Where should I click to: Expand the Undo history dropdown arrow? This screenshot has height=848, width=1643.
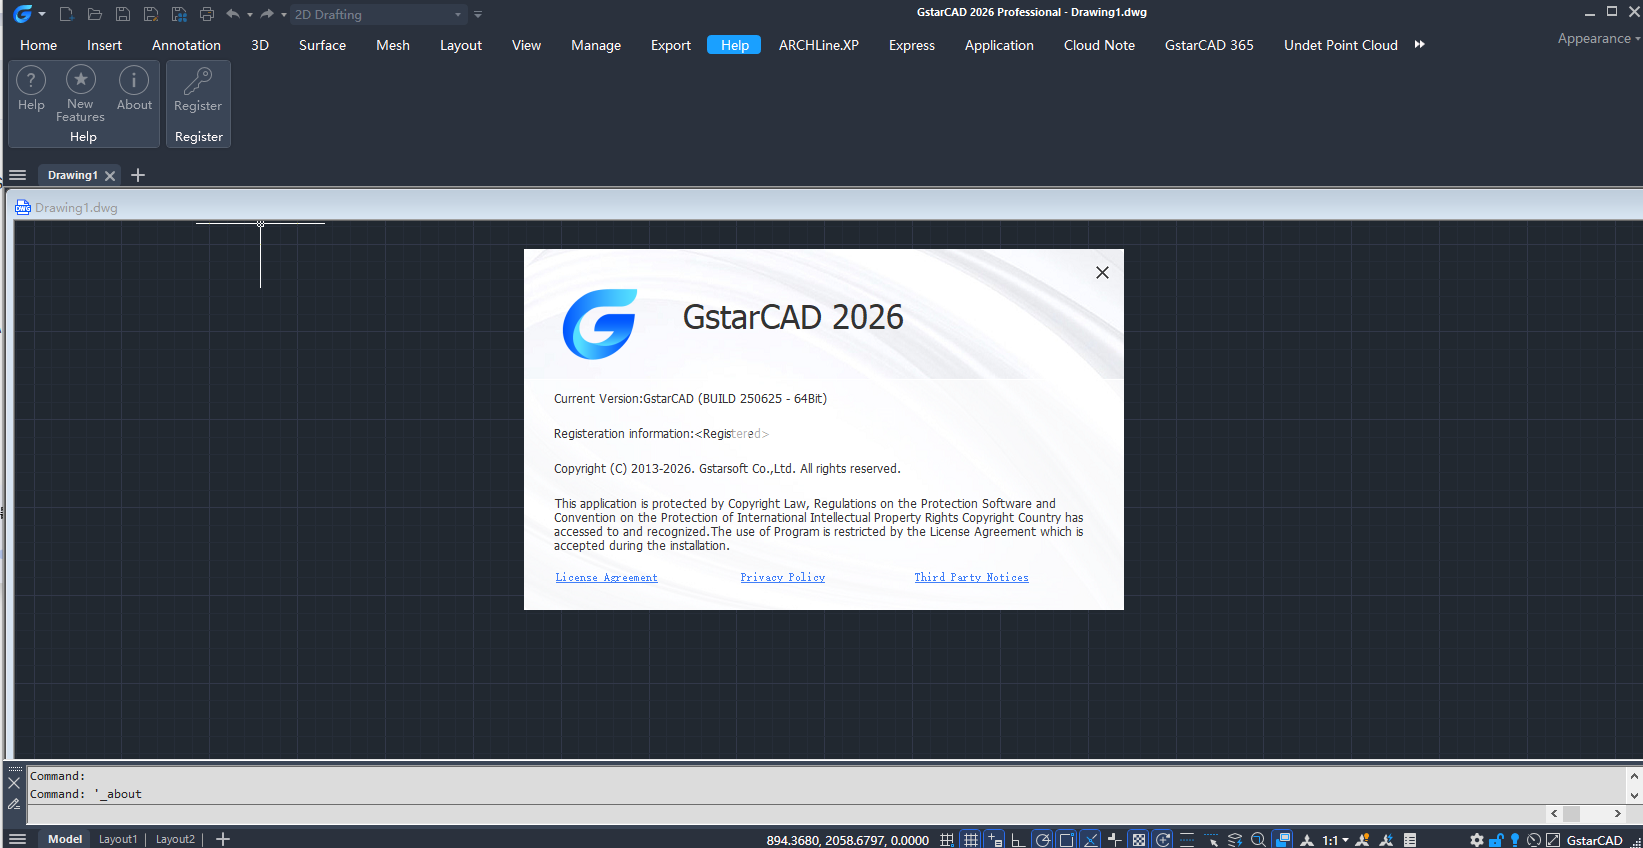click(250, 15)
